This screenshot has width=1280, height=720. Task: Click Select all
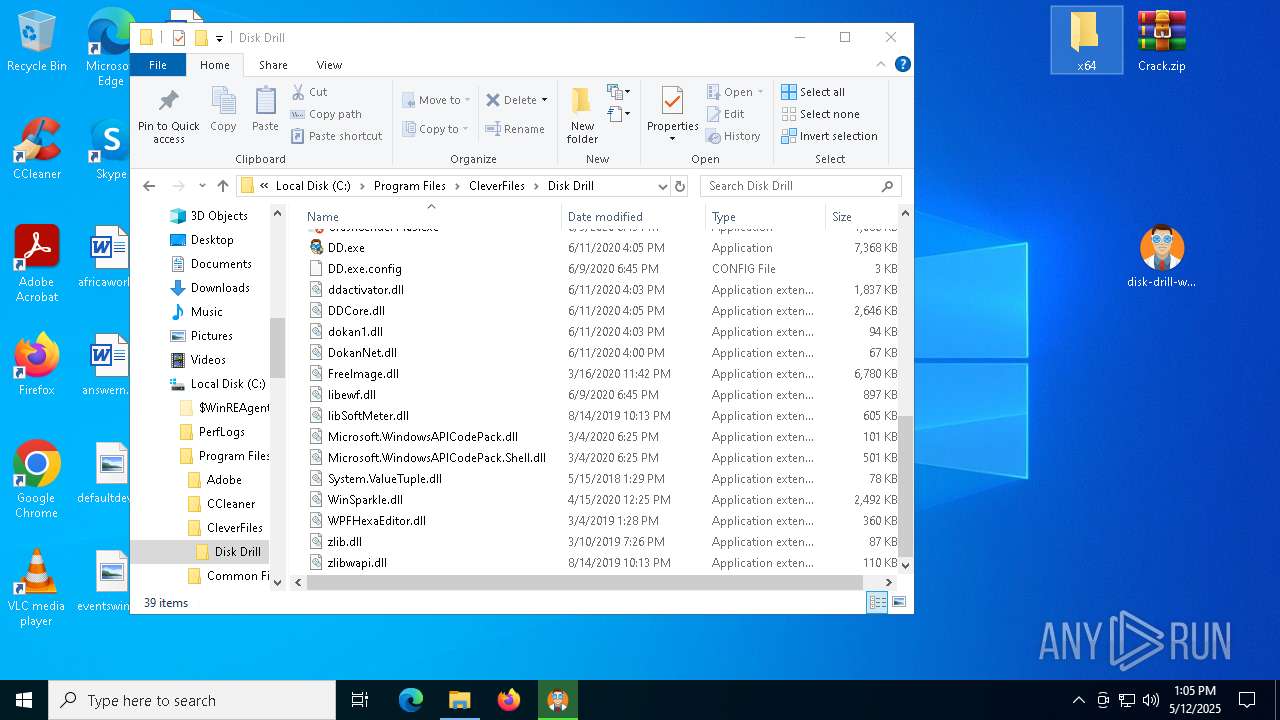click(813, 92)
